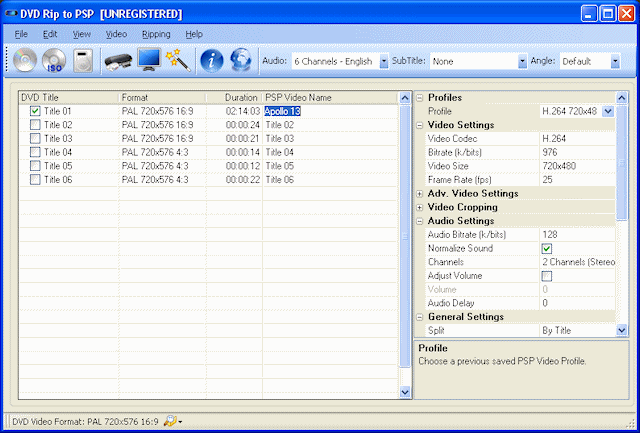Click title list scroll down arrow
This screenshot has height=433, width=640.
click(404, 392)
